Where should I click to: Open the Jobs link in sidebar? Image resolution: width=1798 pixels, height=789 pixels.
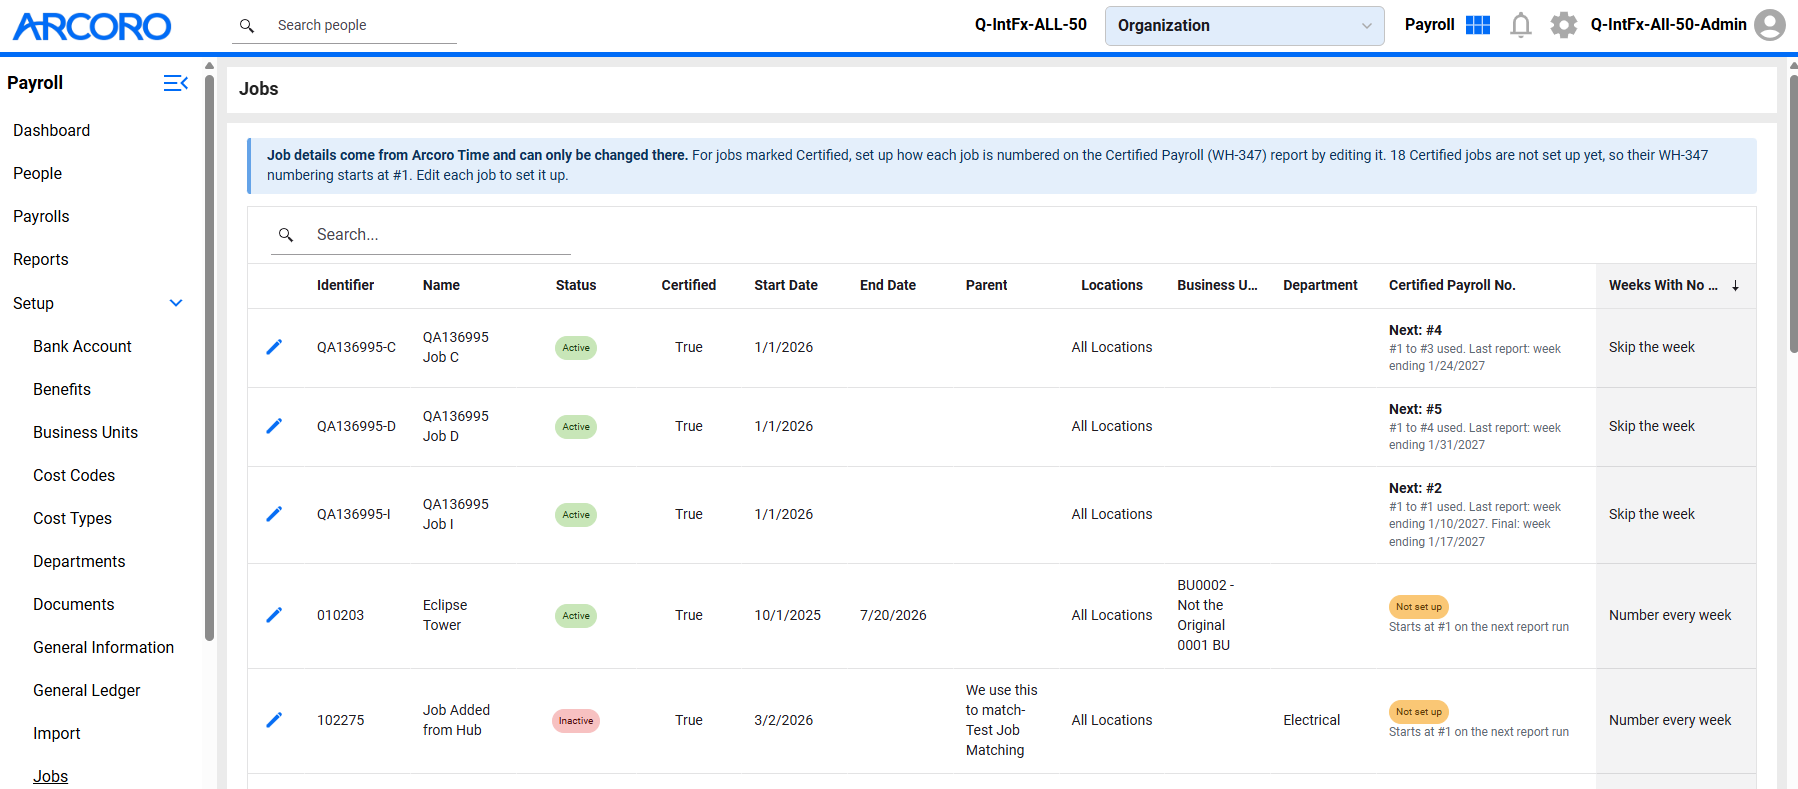50,776
